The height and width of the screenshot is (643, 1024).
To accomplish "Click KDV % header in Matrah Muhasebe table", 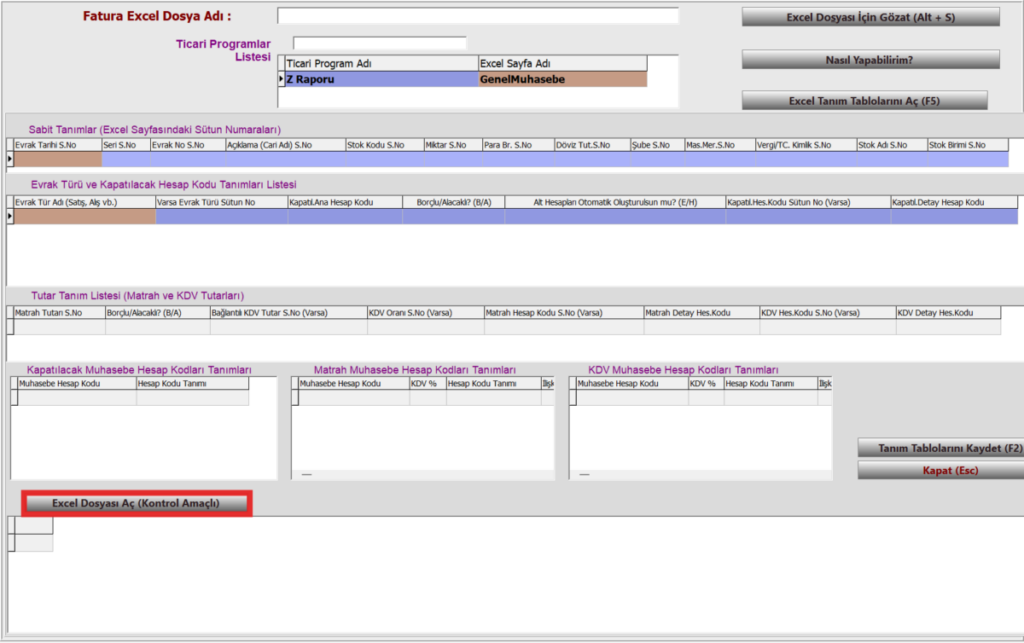I will [x=428, y=383].
